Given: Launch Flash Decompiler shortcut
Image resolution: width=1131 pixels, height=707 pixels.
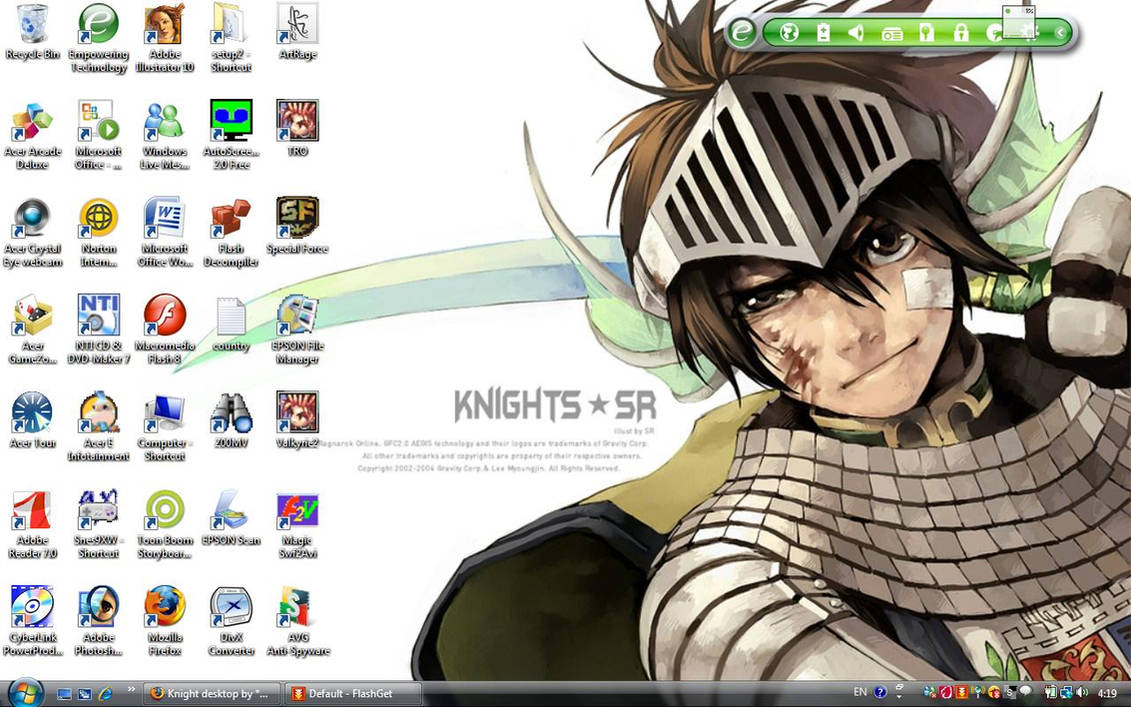Looking at the screenshot, I should pos(231,233).
